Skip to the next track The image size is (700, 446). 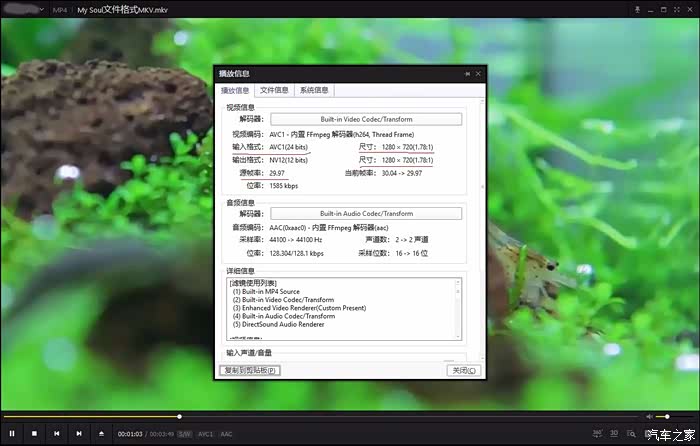(78, 433)
